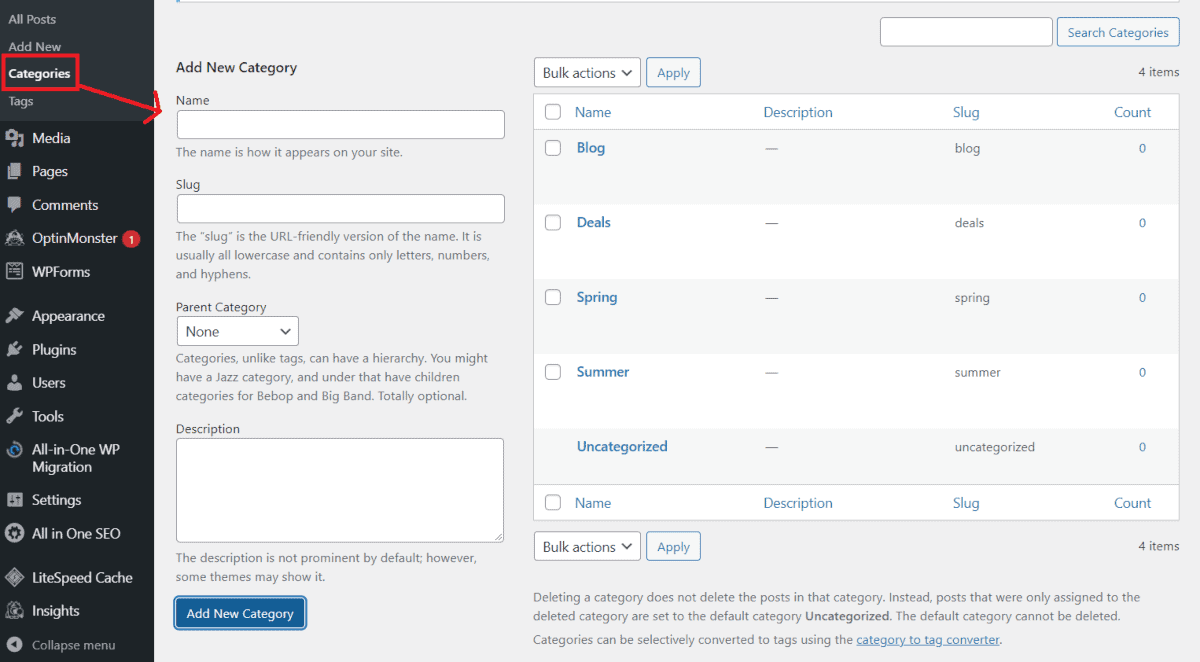The image size is (1200, 662).
Task: Click the LiteSpeed Cache diamond icon
Action: (x=14, y=577)
